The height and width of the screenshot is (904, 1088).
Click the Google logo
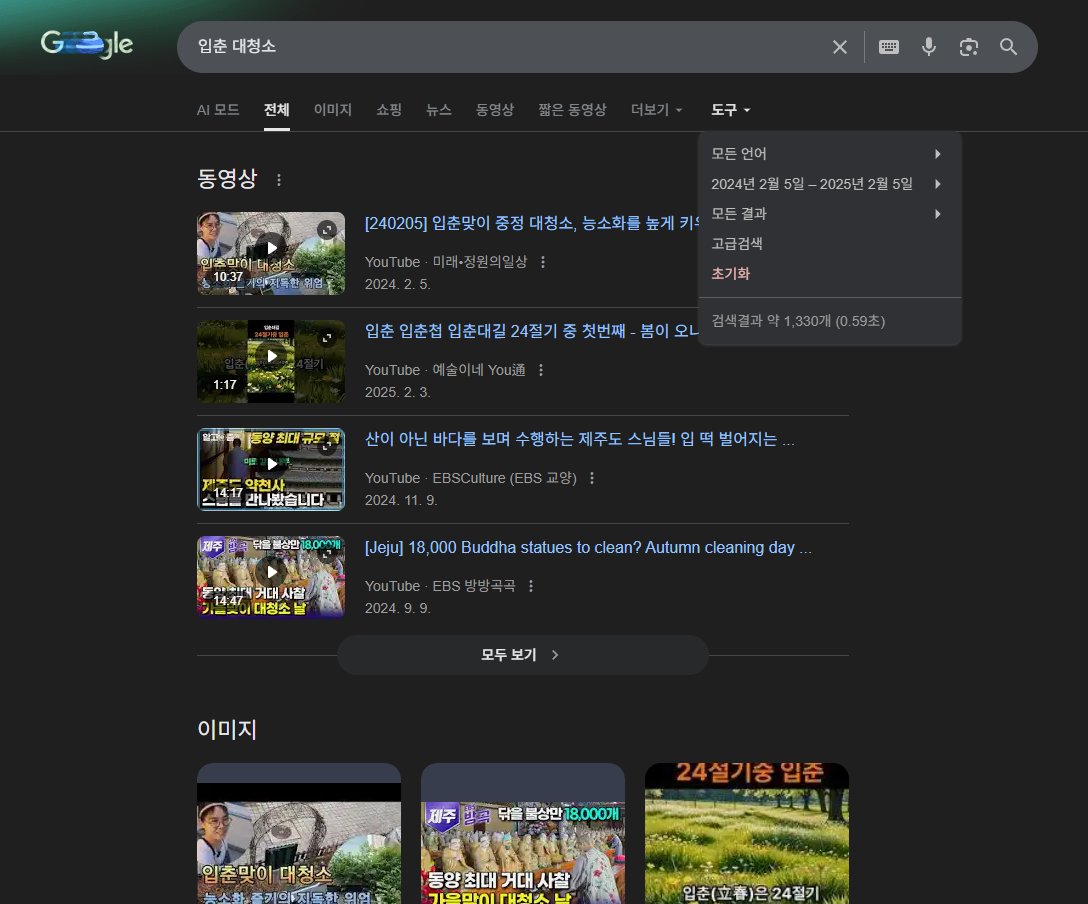point(87,44)
